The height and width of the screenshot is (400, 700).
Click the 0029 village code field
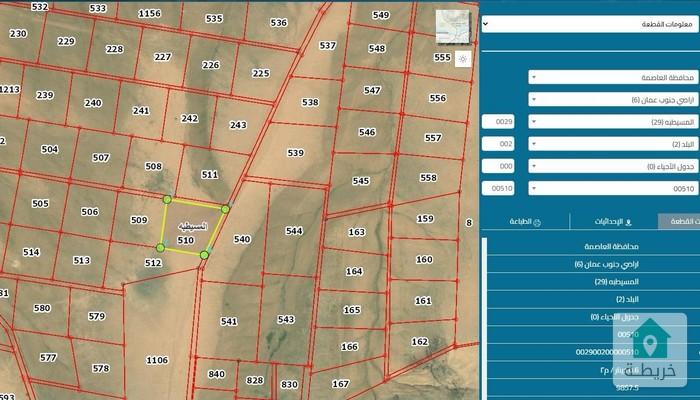tap(498, 121)
